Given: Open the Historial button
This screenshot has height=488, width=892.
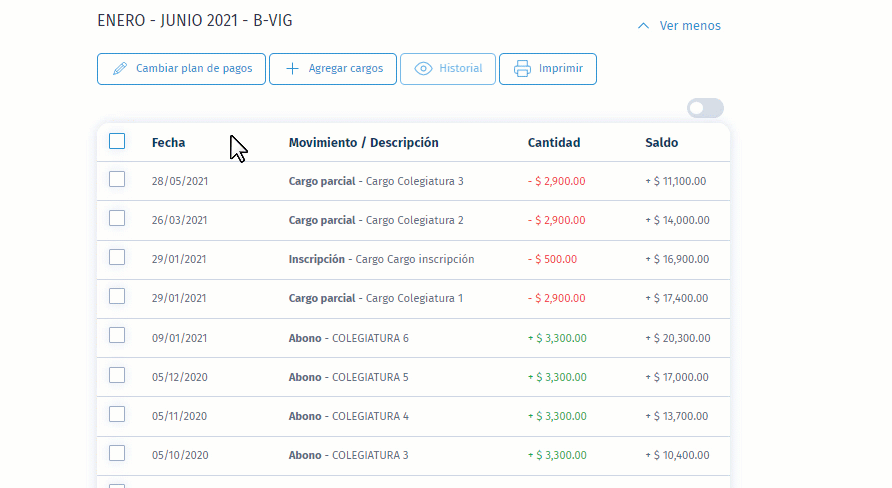Looking at the screenshot, I should pos(448,69).
